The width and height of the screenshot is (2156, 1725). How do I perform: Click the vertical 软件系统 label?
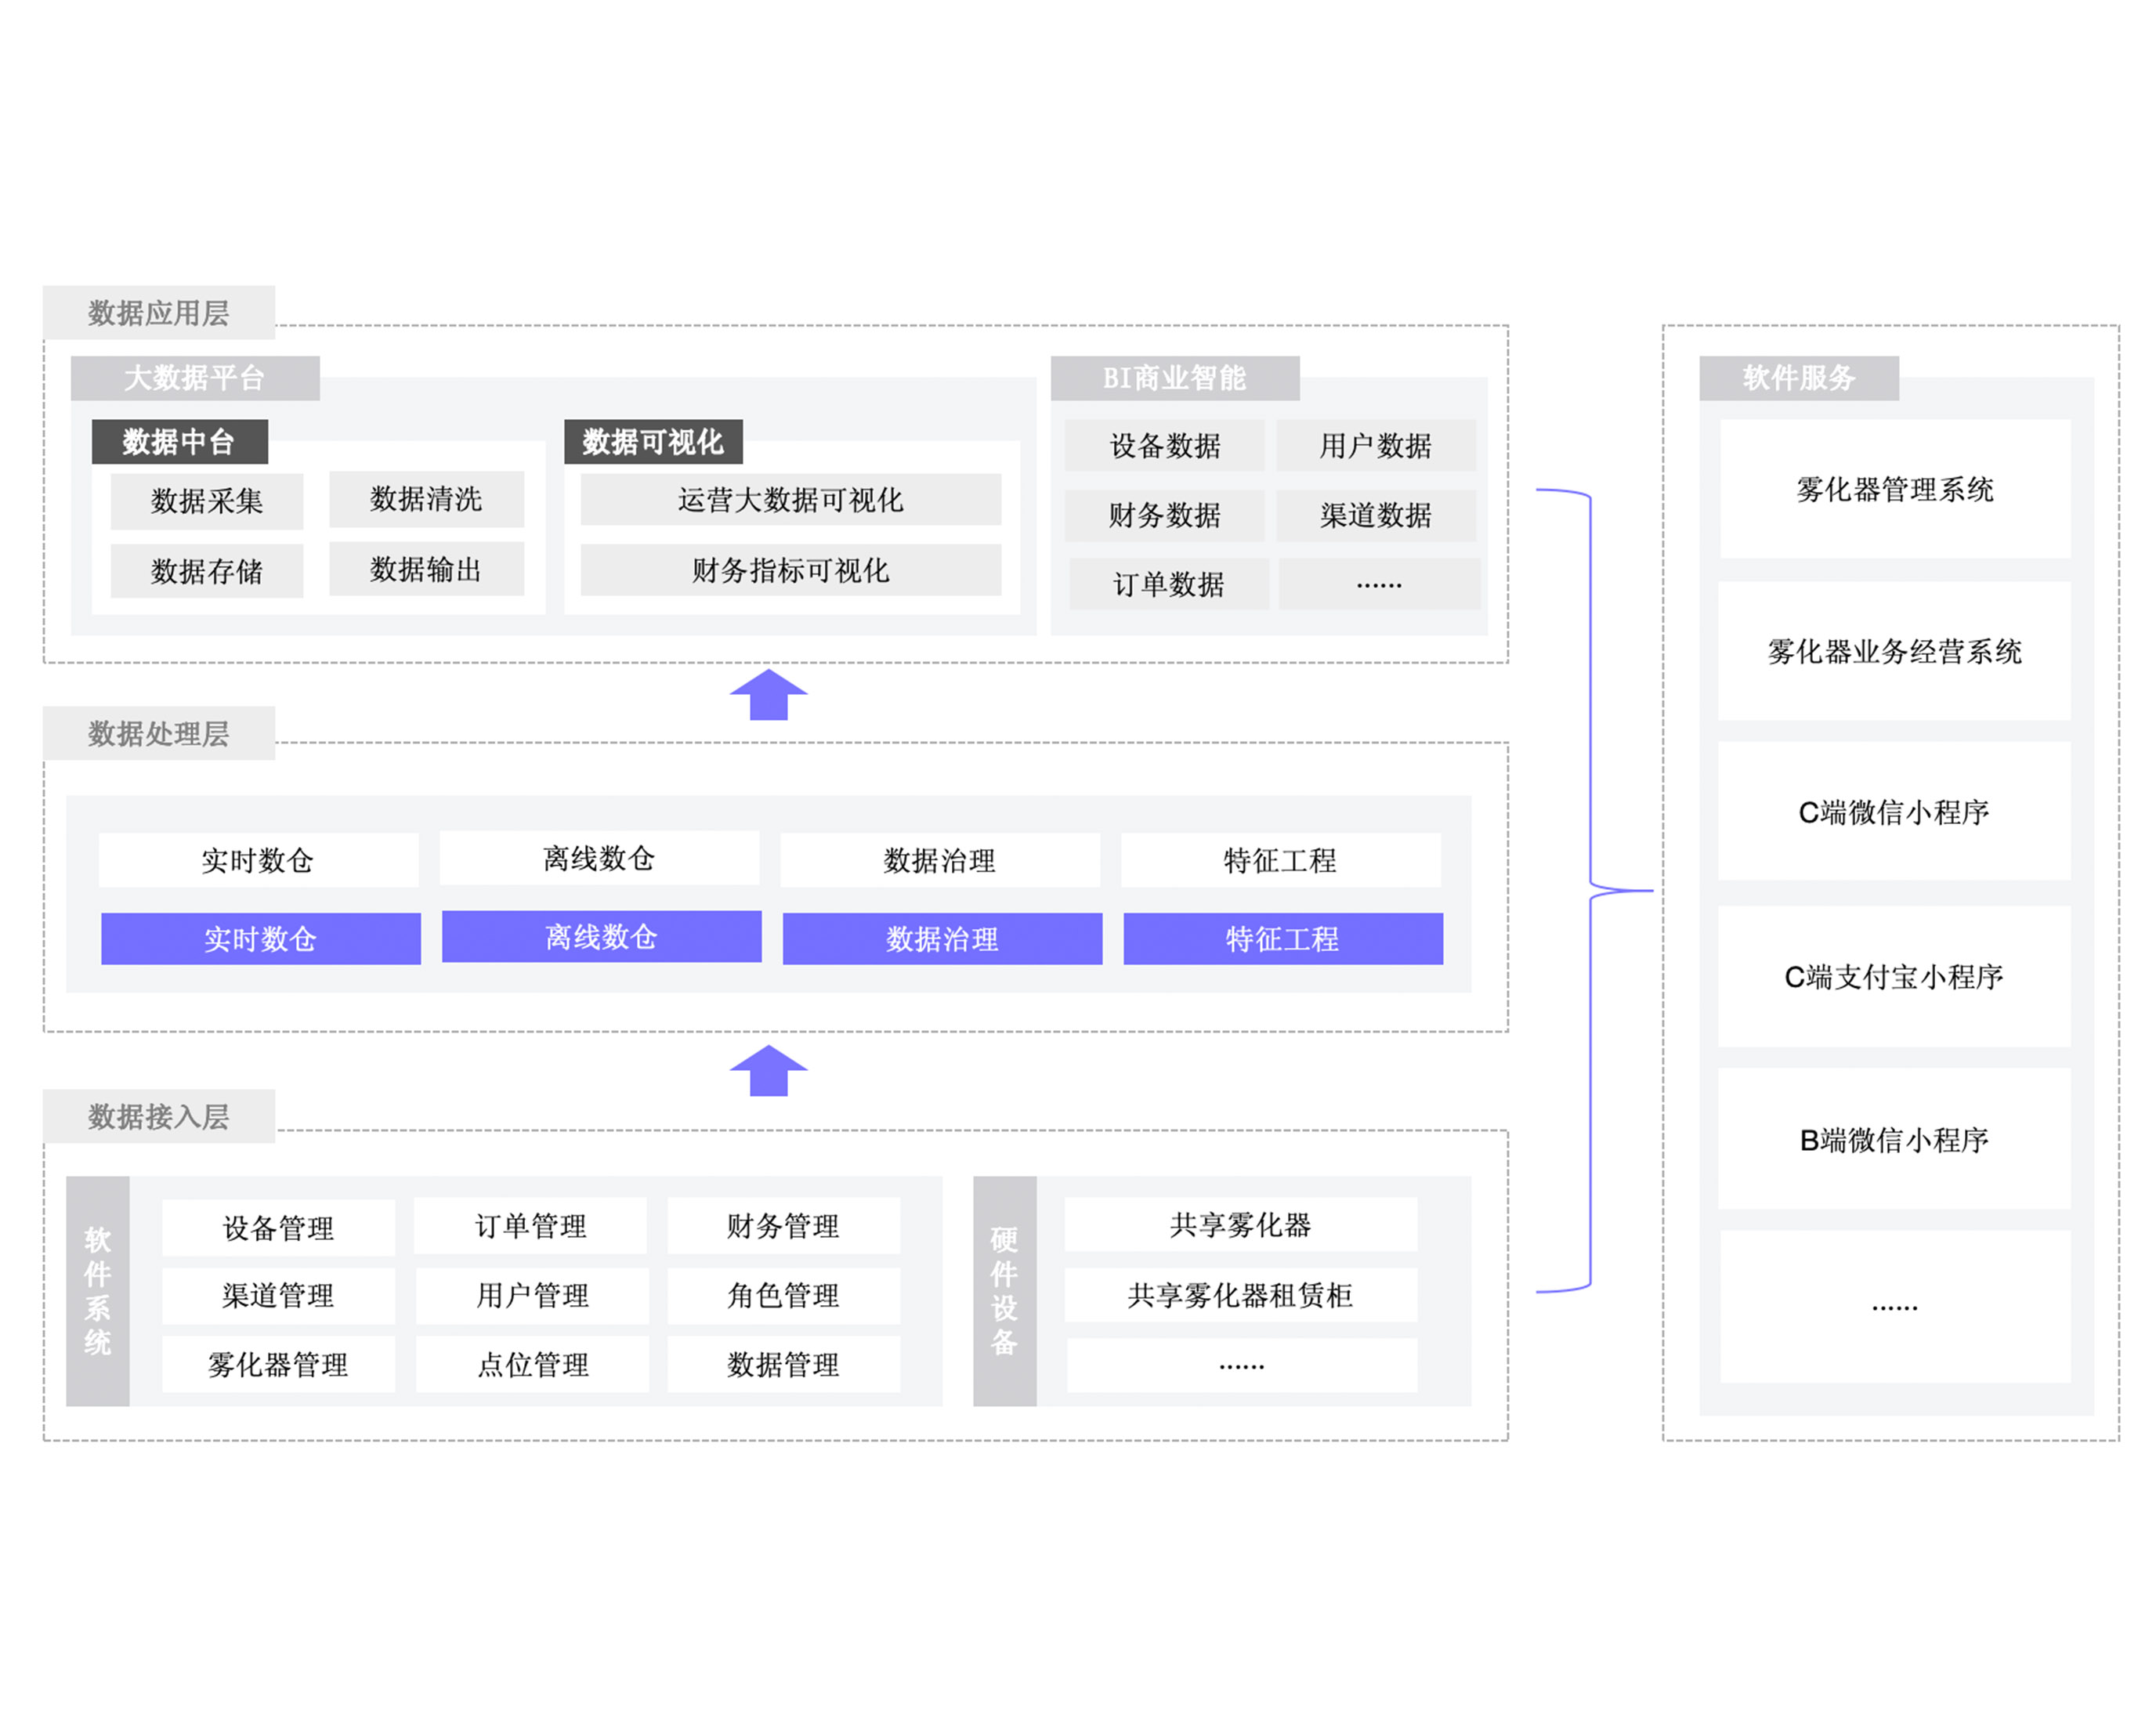[98, 1291]
